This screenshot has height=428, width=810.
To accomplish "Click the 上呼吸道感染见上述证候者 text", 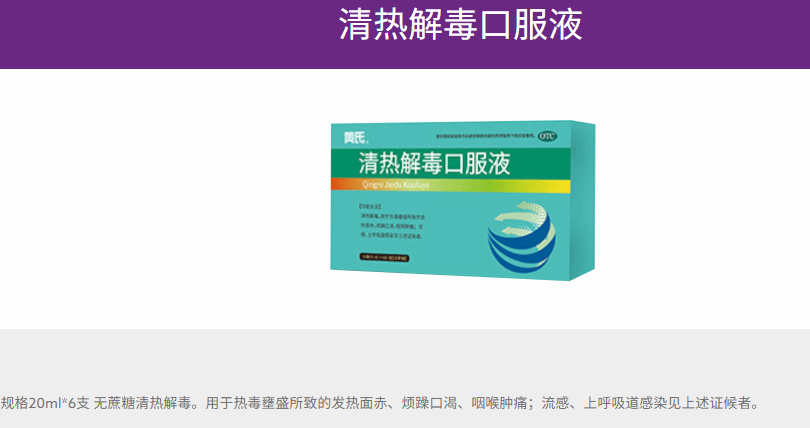I will click(666, 403).
